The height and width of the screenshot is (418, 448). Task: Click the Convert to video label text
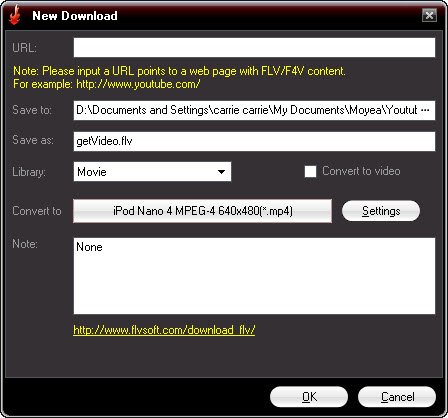point(361,171)
